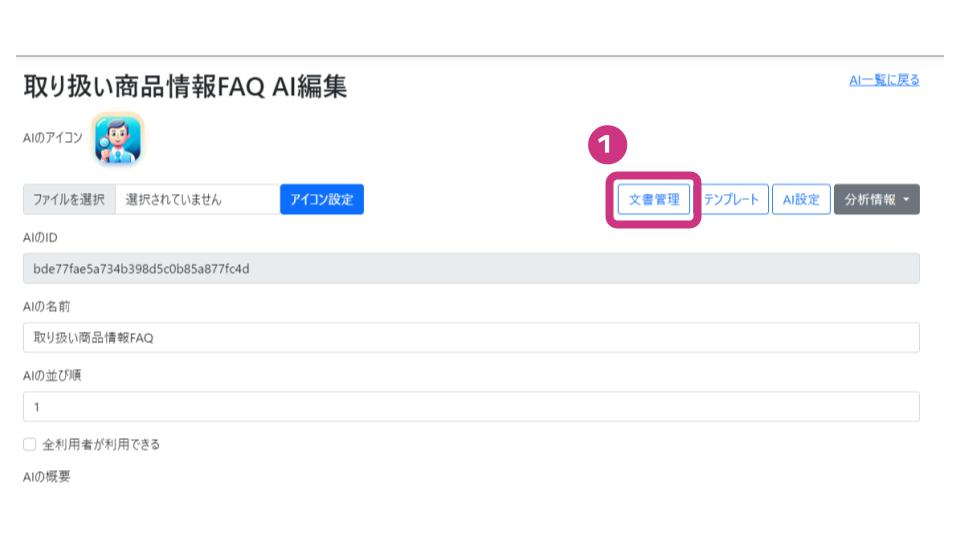Enable the 全利用者が利用できる checkbox
This screenshot has width=960, height=540.
(29, 445)
